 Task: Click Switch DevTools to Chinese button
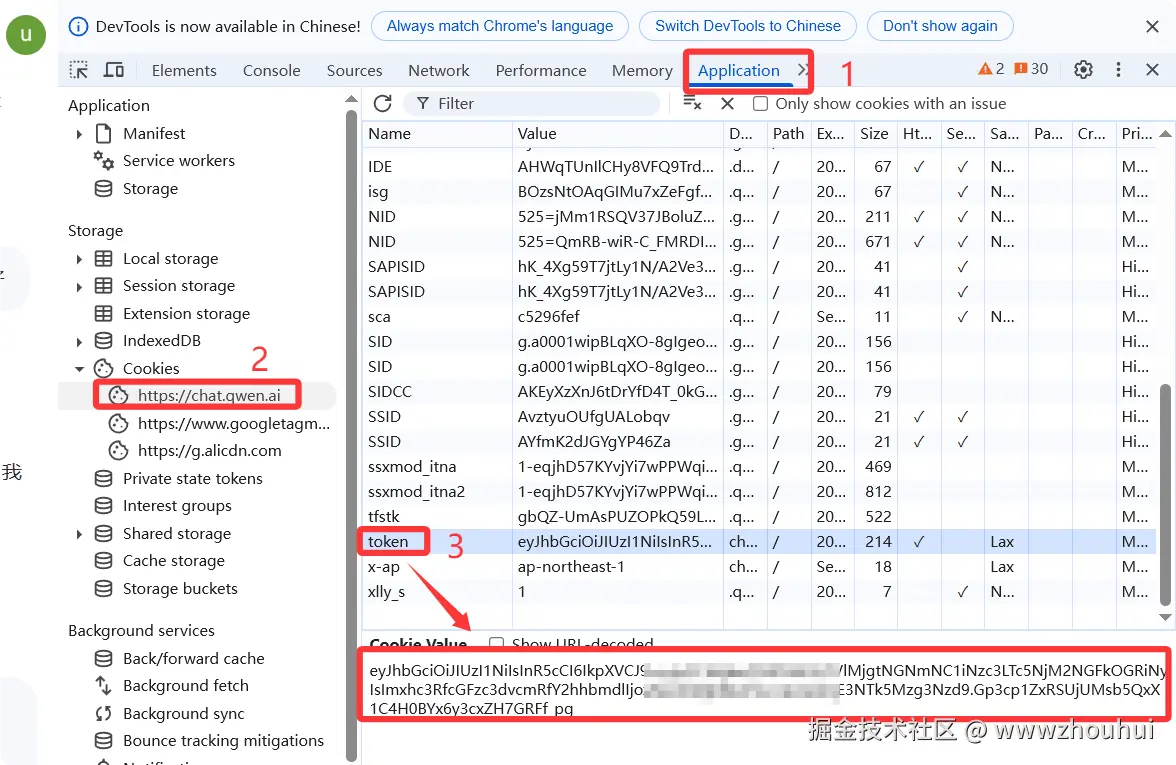coord(748,26)
